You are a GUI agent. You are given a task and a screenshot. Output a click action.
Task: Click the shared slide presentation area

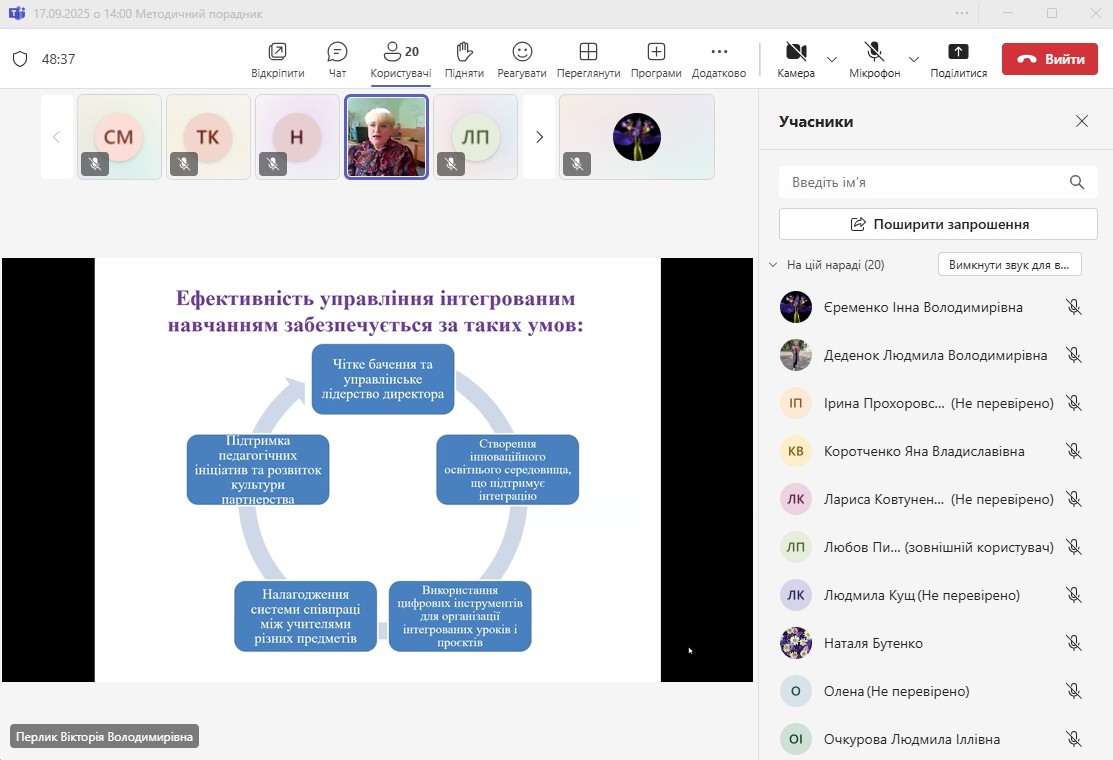[378, 470]
